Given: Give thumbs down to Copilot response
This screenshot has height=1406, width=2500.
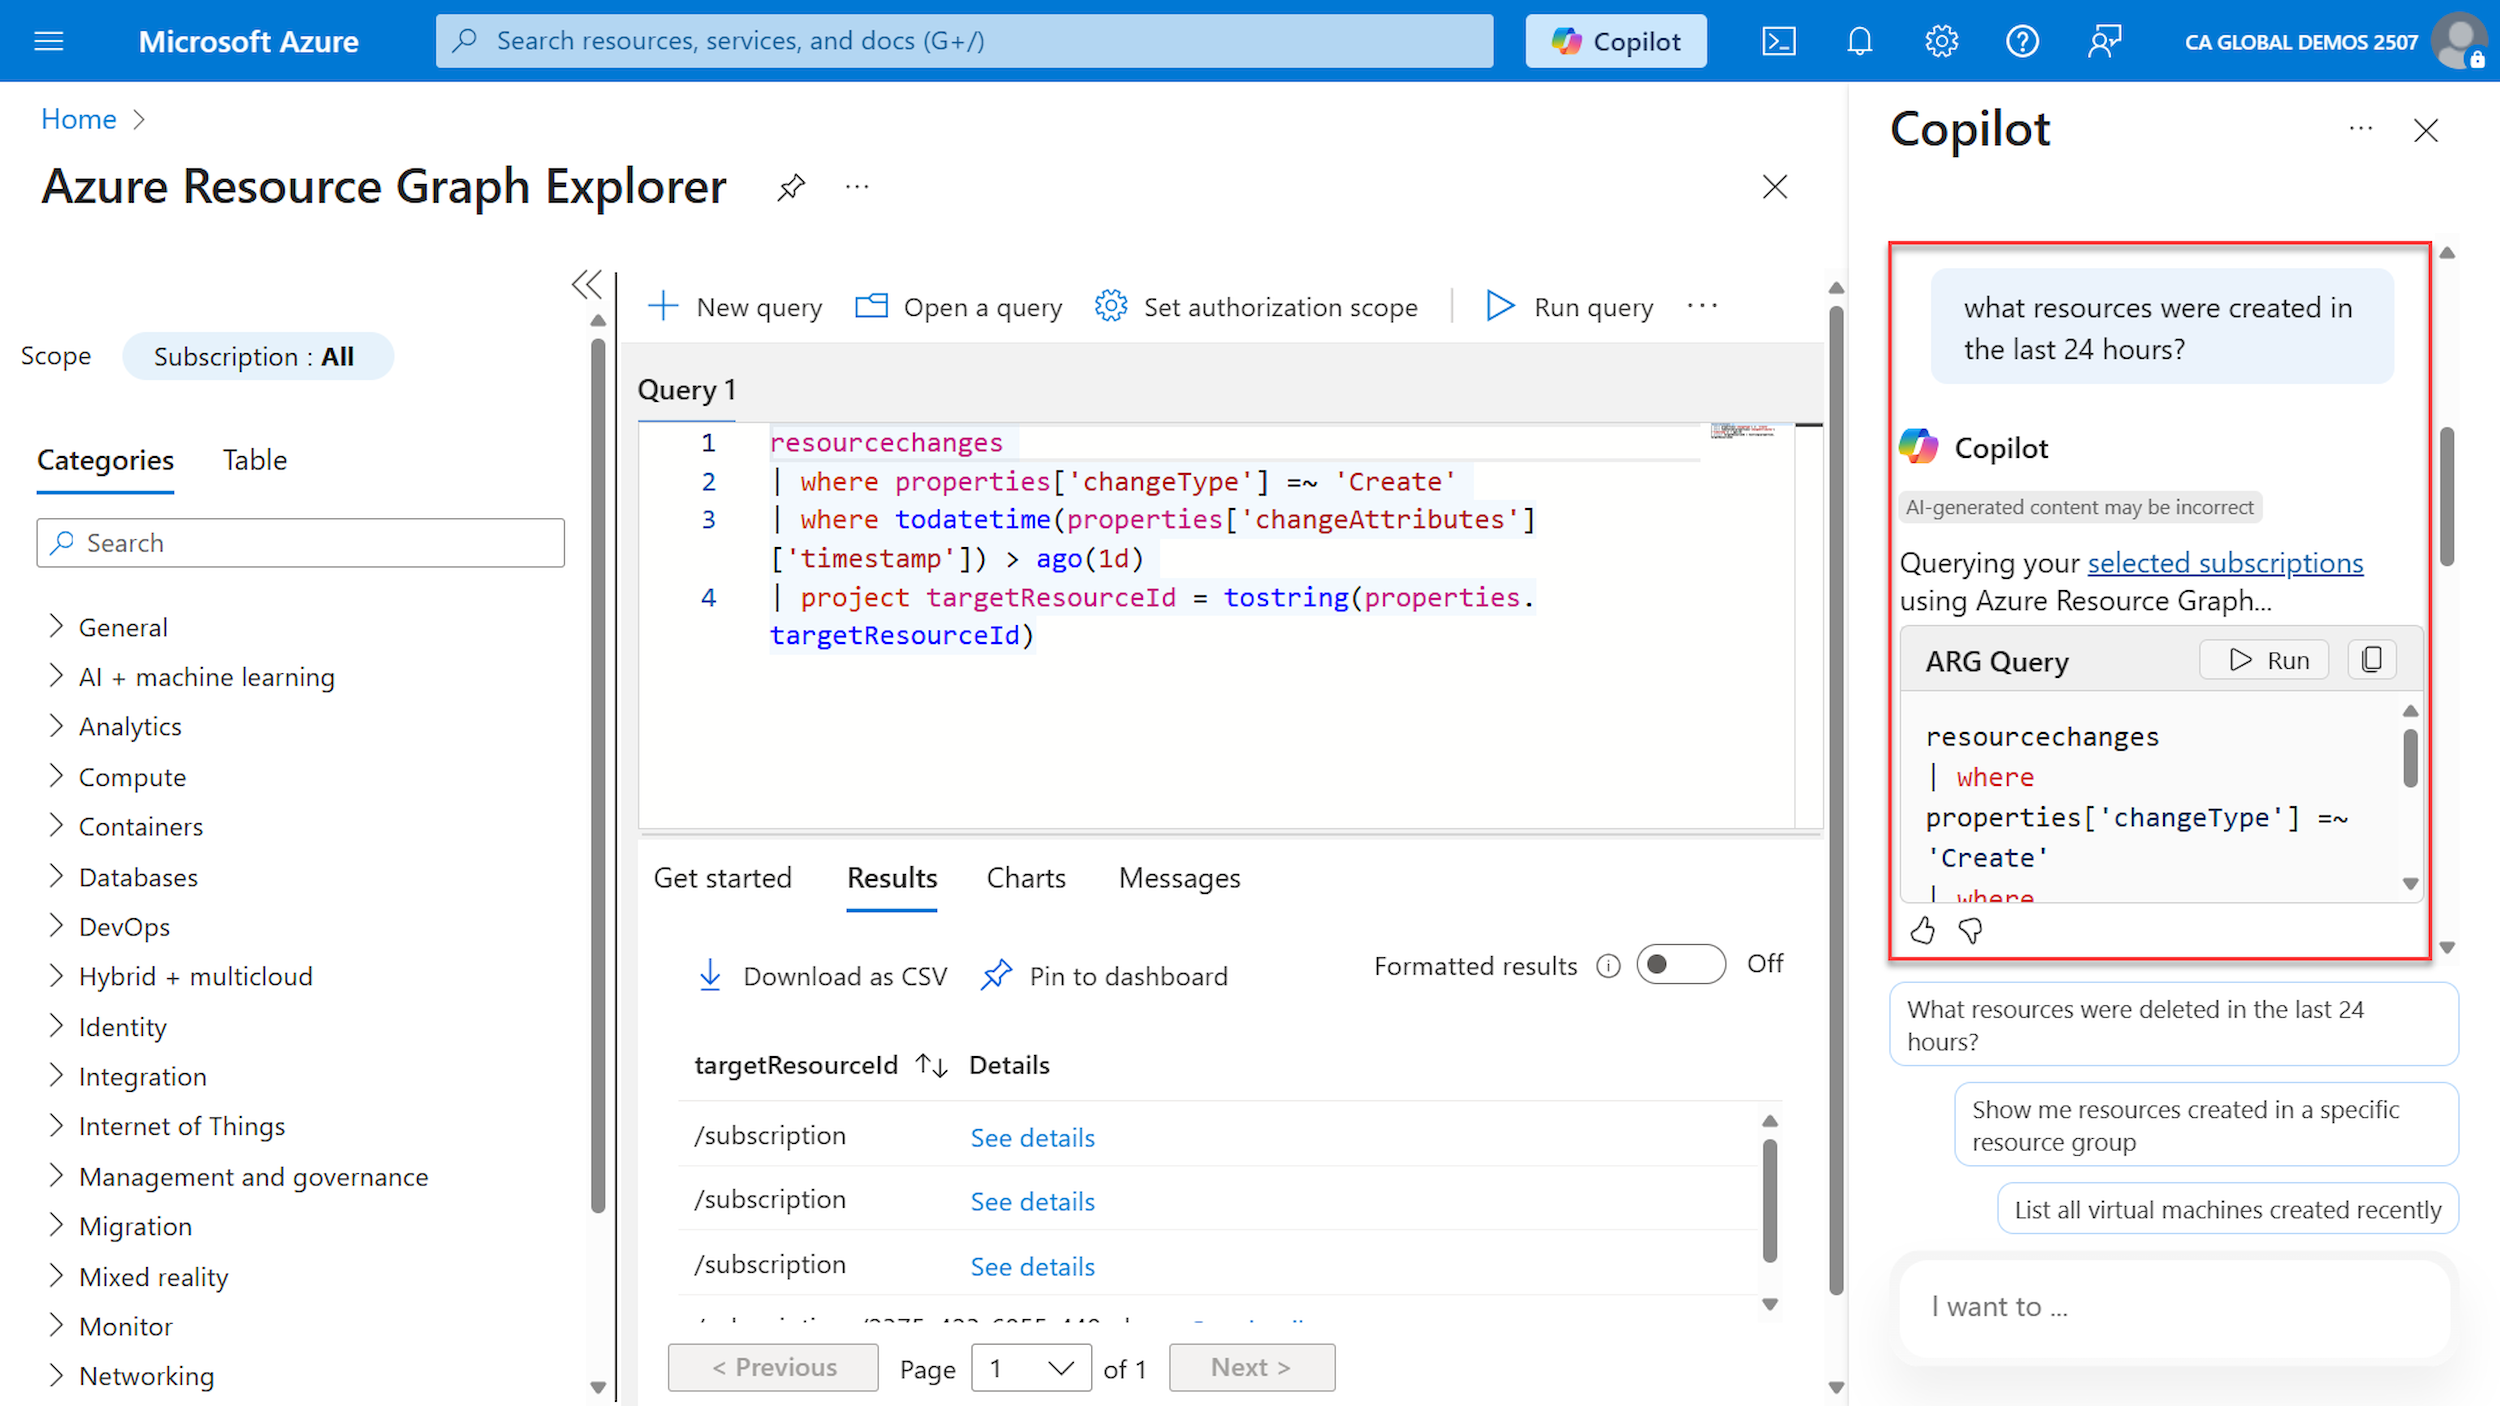Looking at the screenshot, I should click(1970, 931).
